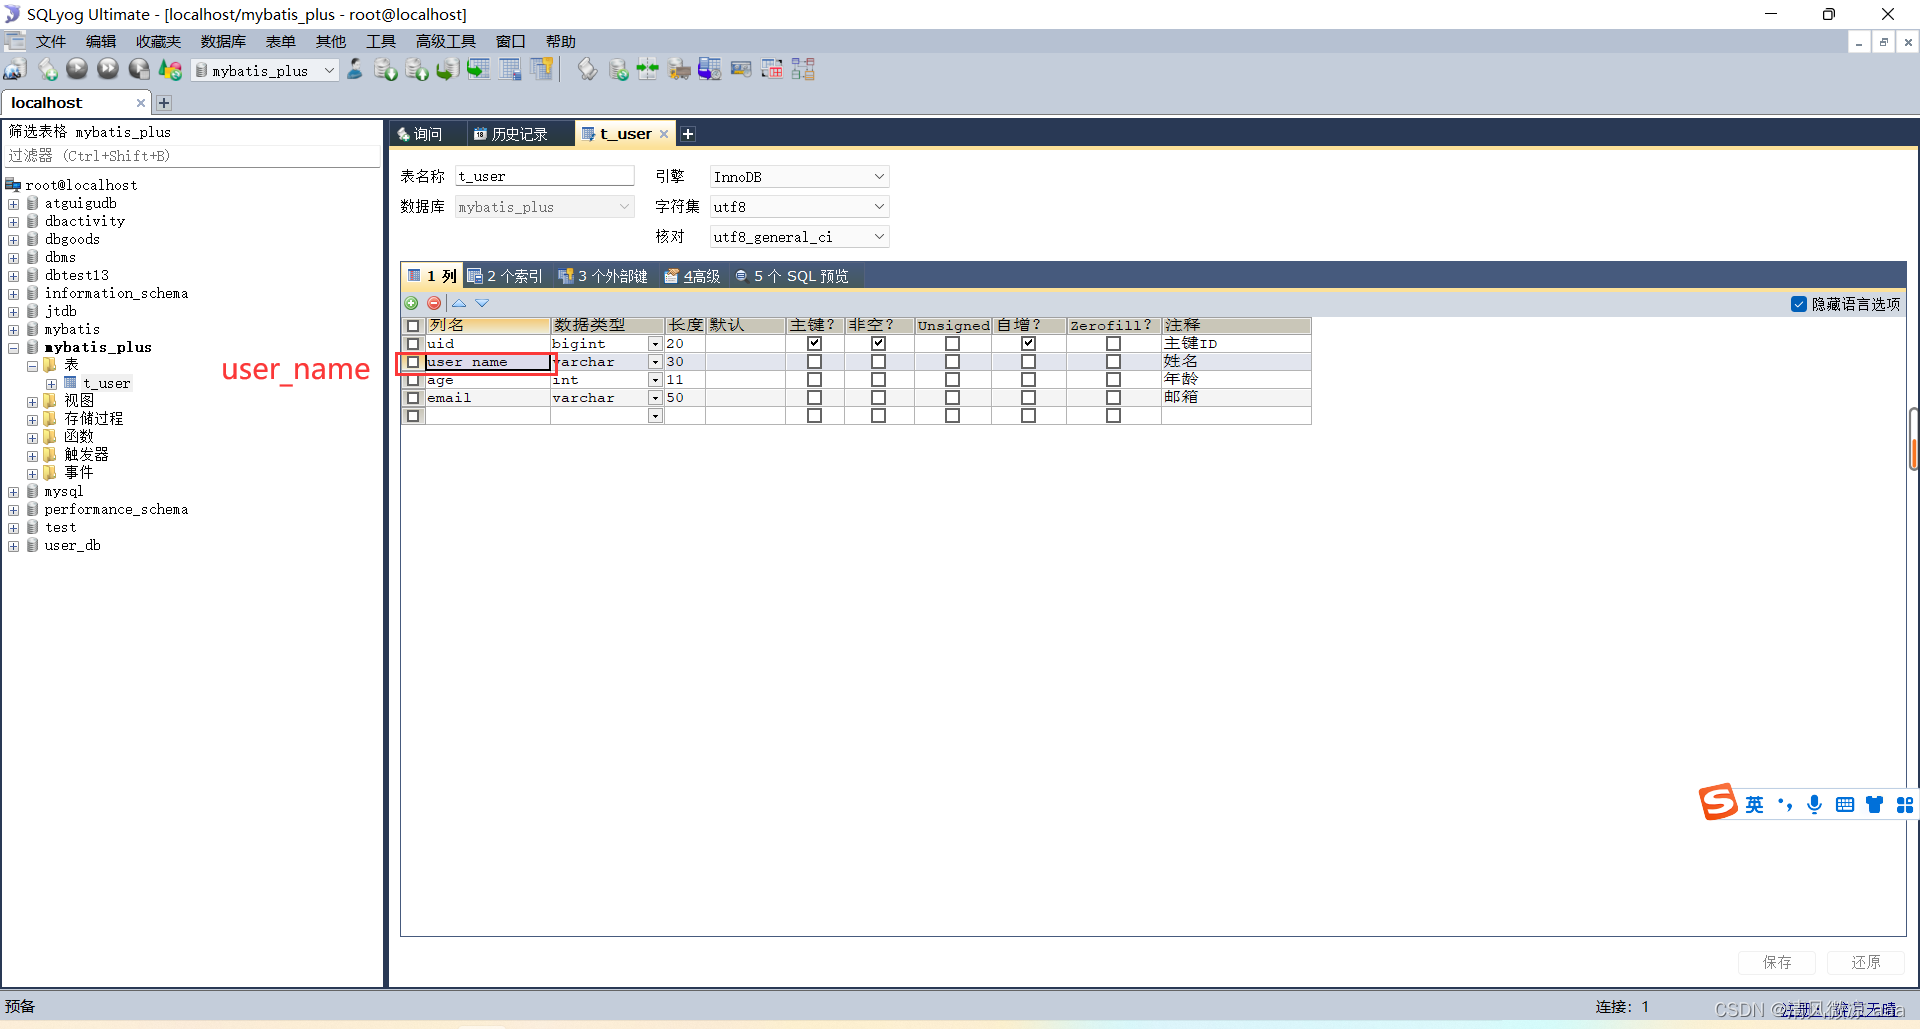
Task: Click the create new connection icon
Action: coord(15,69)
